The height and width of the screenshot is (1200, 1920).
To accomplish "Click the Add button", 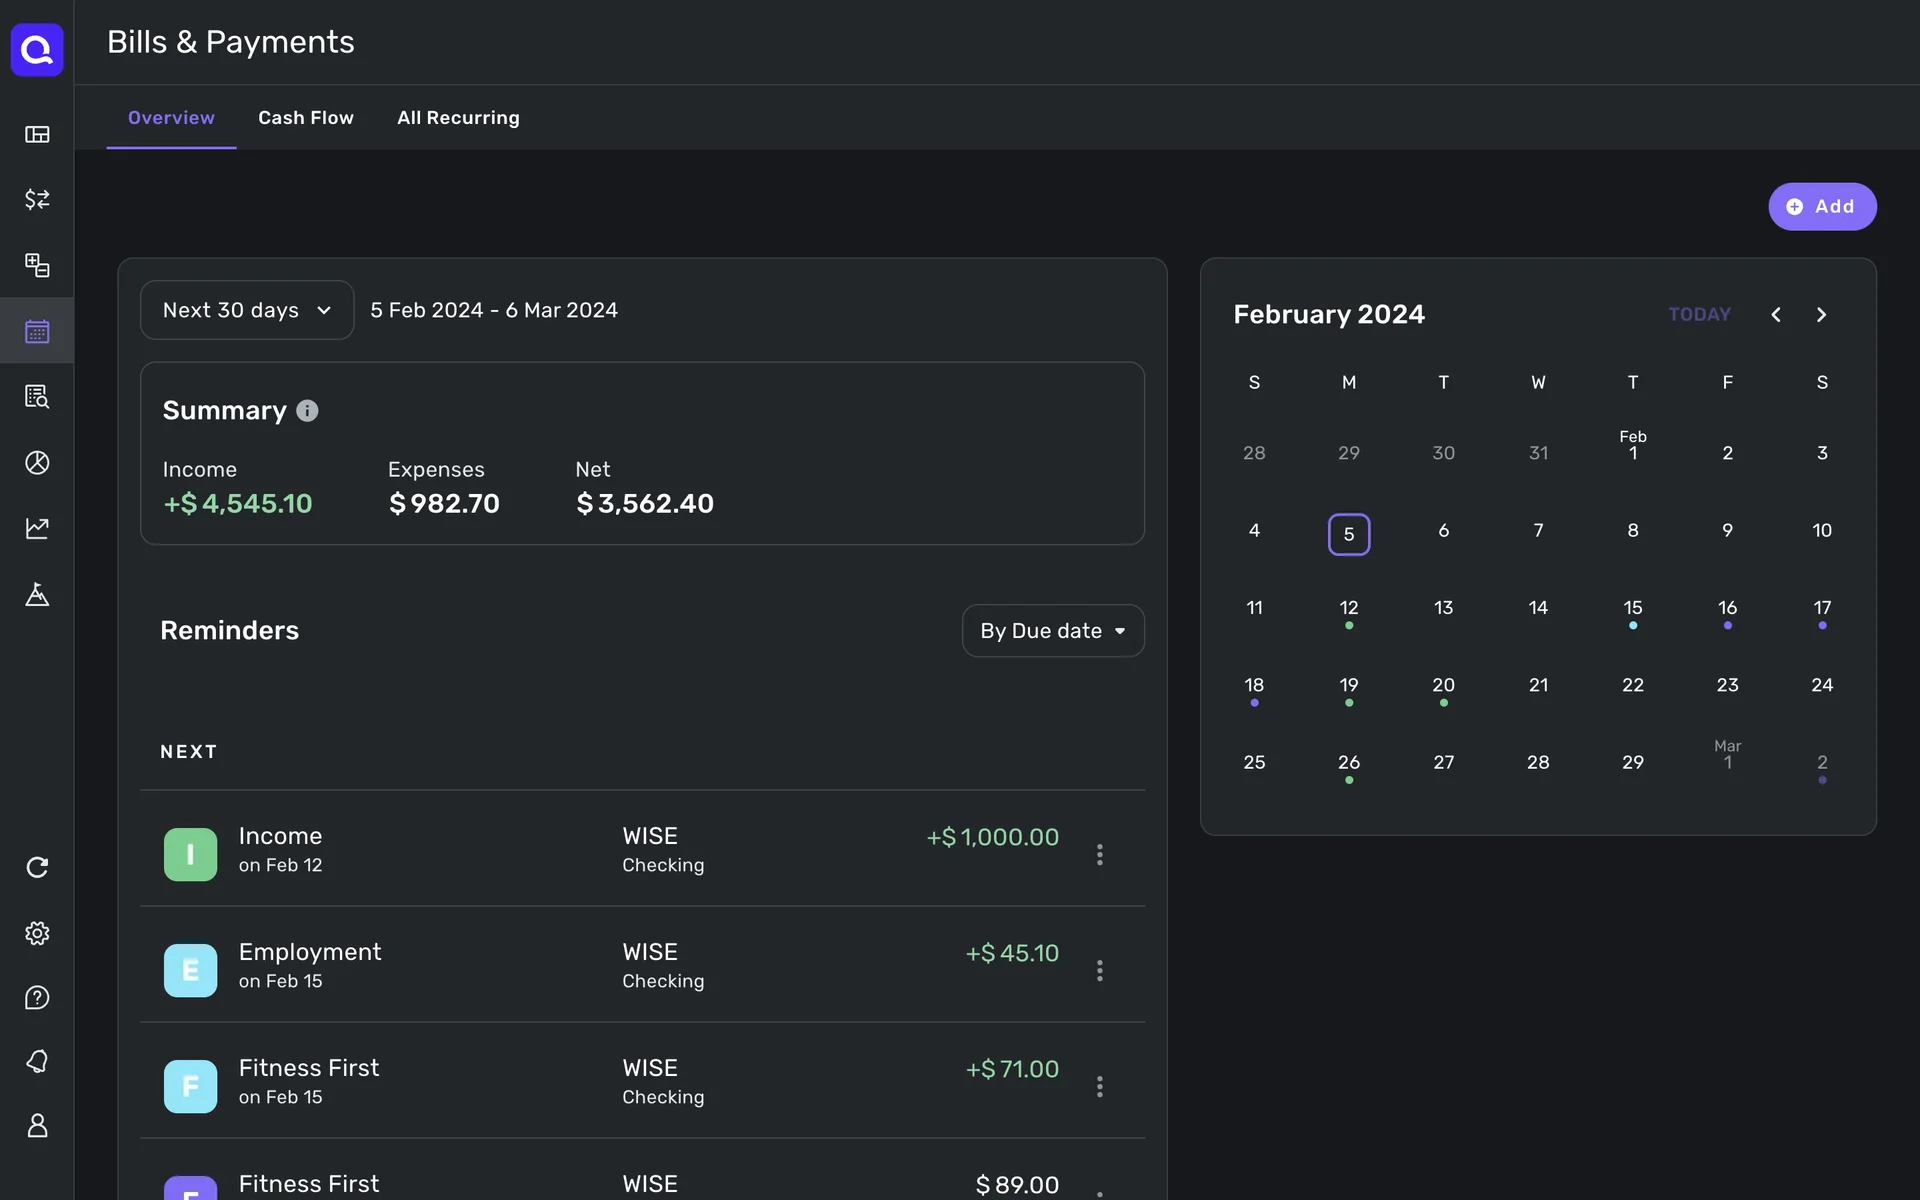I will [1821, 207].
